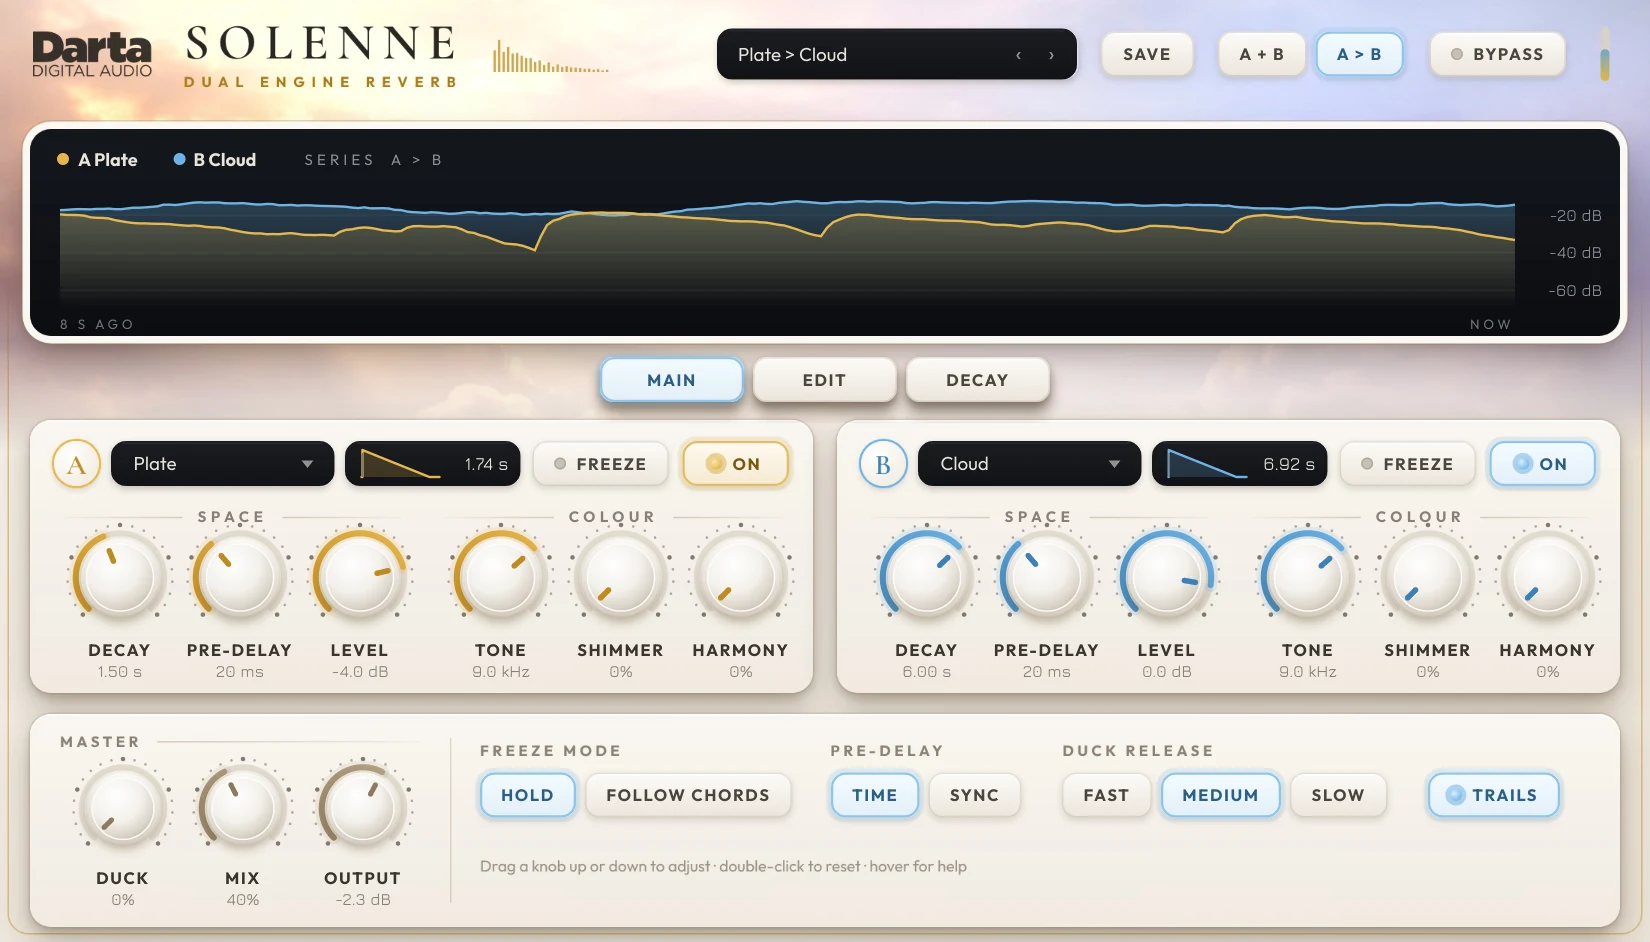
Task: Go to previous preset with left arrow
Action: (x=1018, y=55)
